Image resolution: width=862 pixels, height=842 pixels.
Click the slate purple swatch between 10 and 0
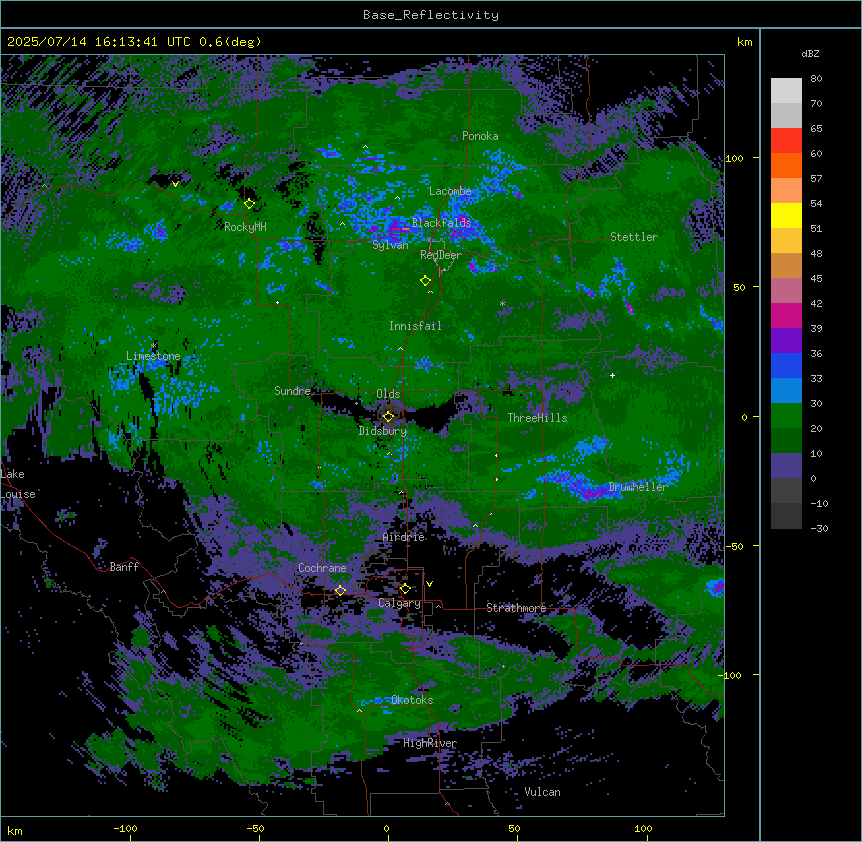tap(786, 466)
